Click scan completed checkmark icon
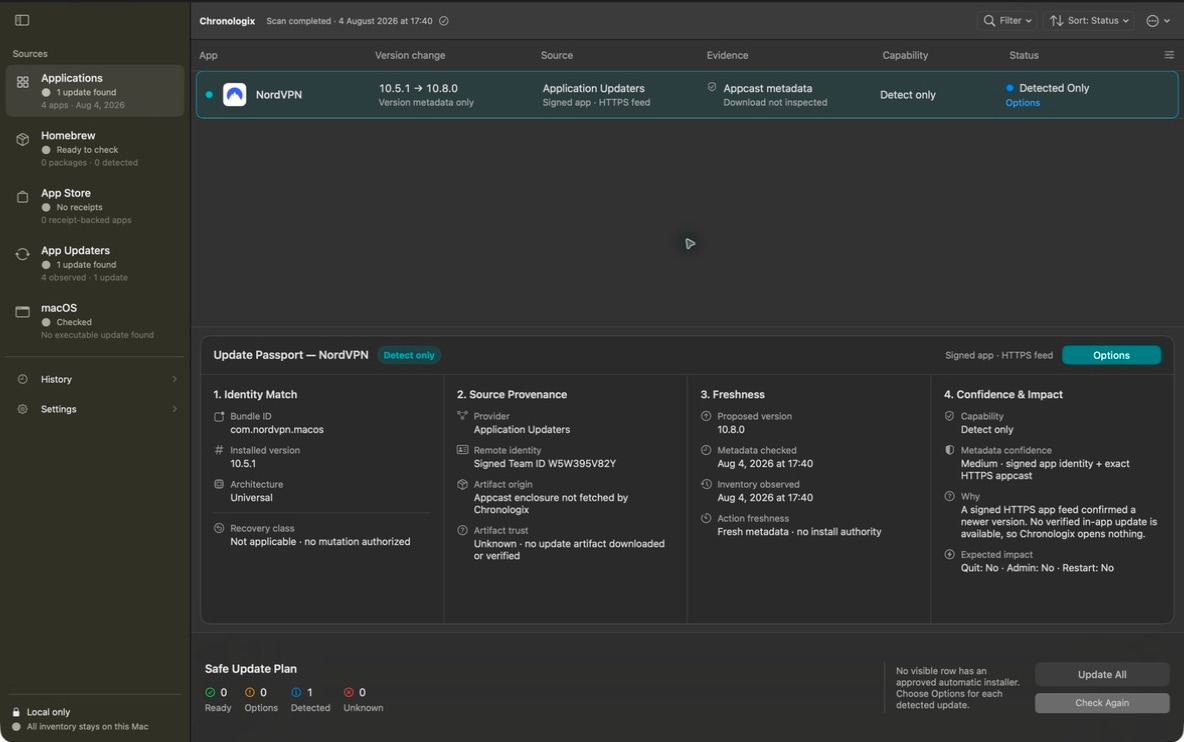1184x742 pixels. (x=444, y=21)
